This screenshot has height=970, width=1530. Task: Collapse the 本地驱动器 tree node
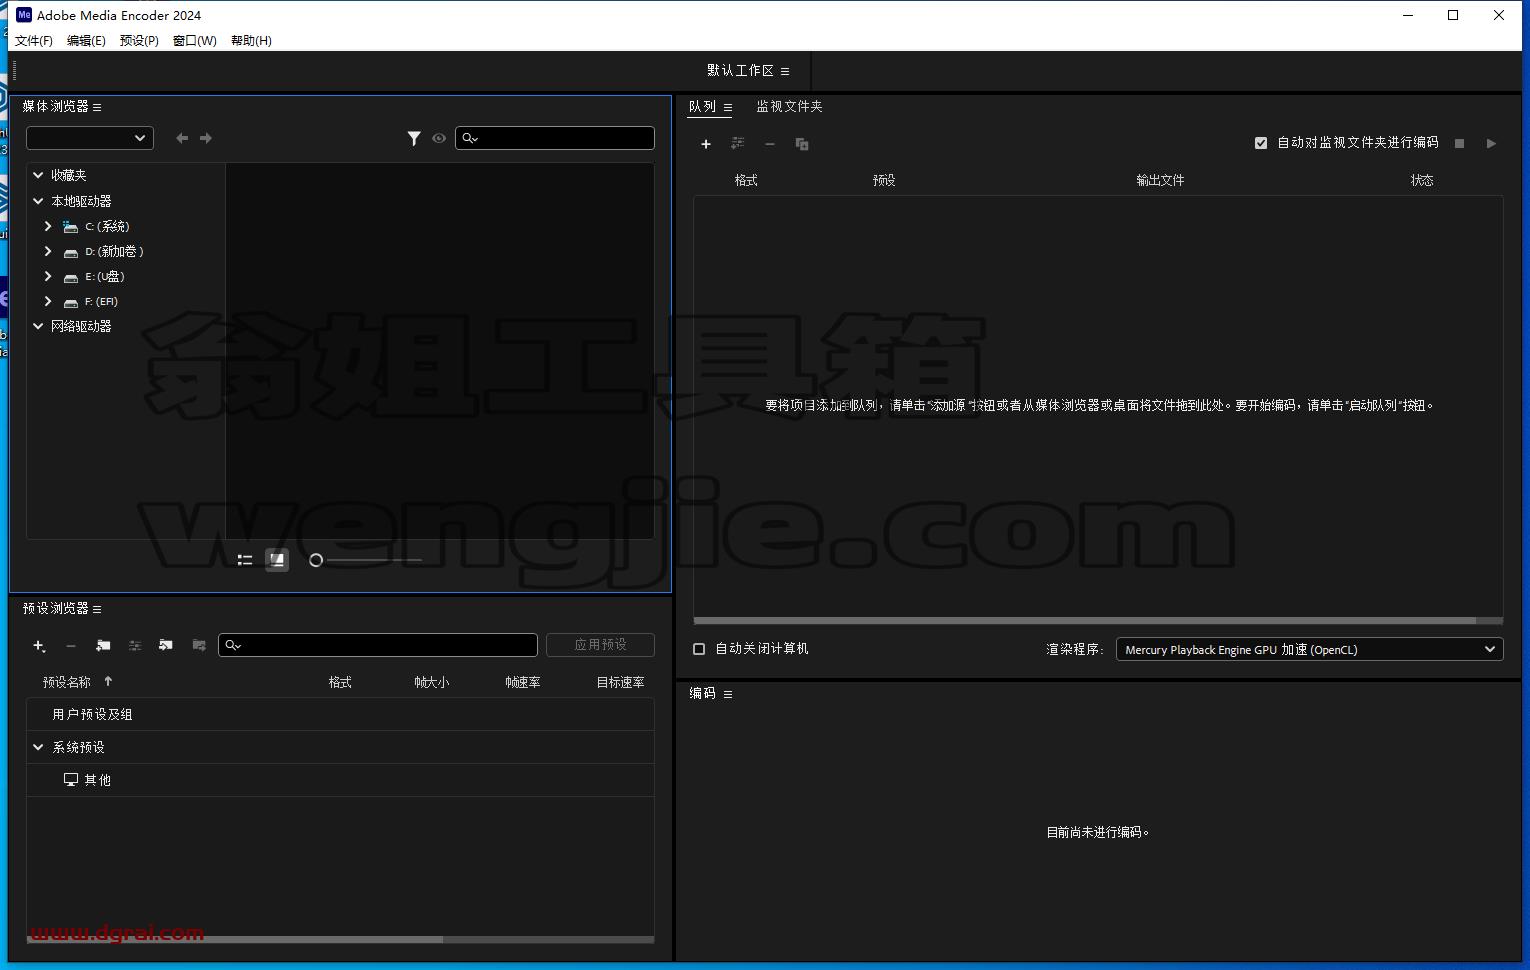(38, 201)
